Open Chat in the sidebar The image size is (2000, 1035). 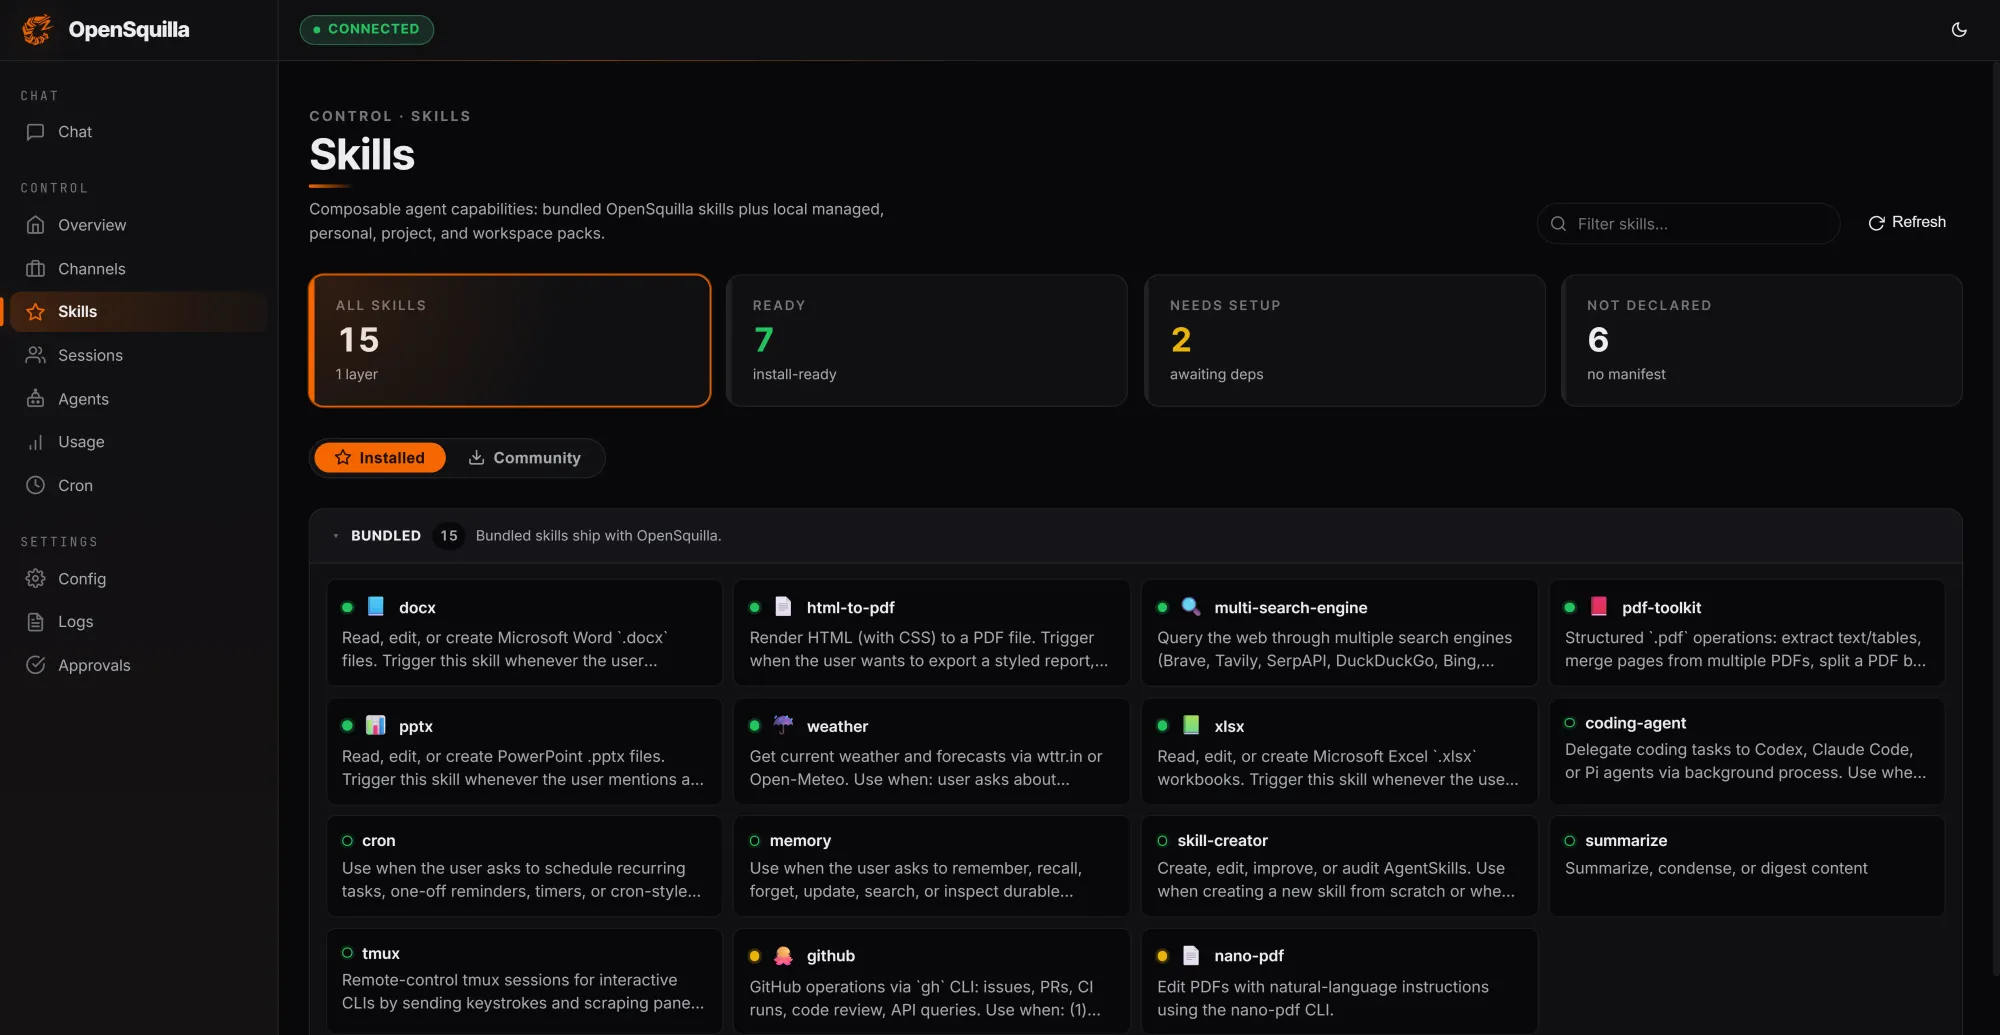139,132
